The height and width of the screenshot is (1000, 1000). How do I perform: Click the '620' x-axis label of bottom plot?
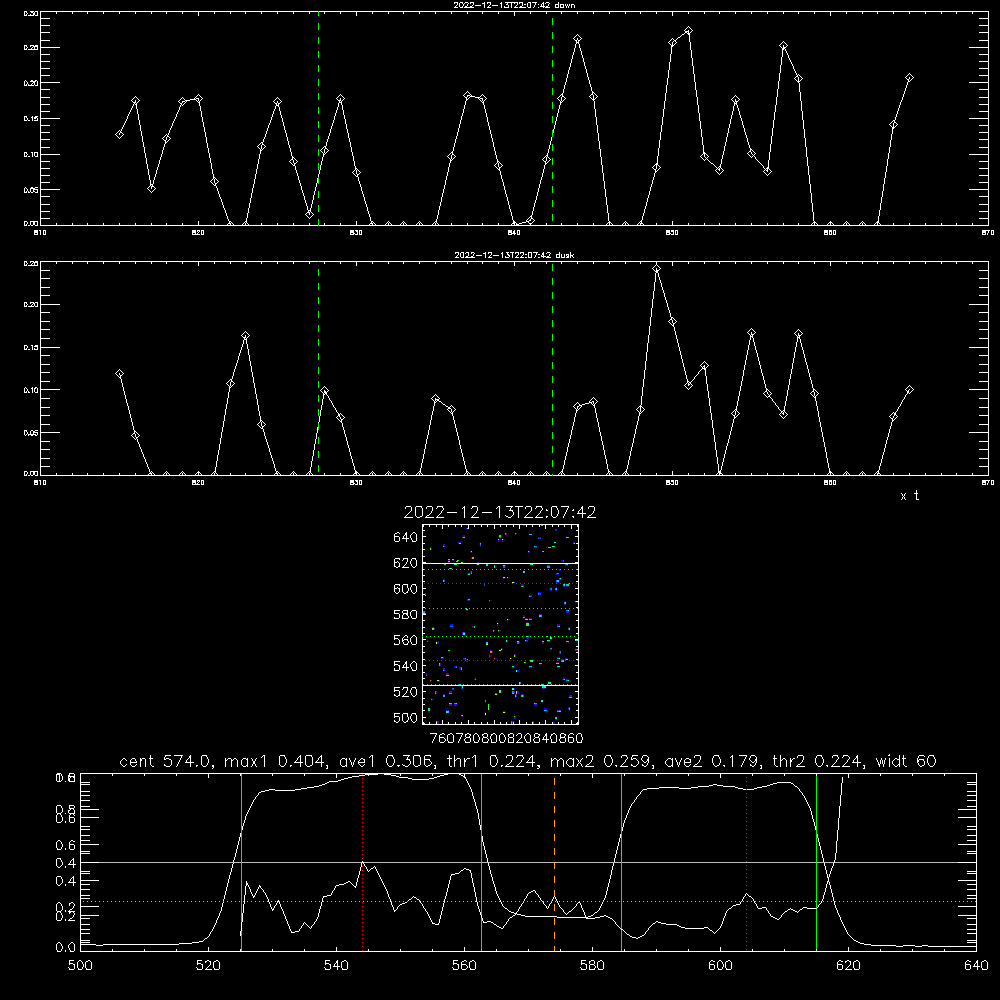click(x=848, y=966)
